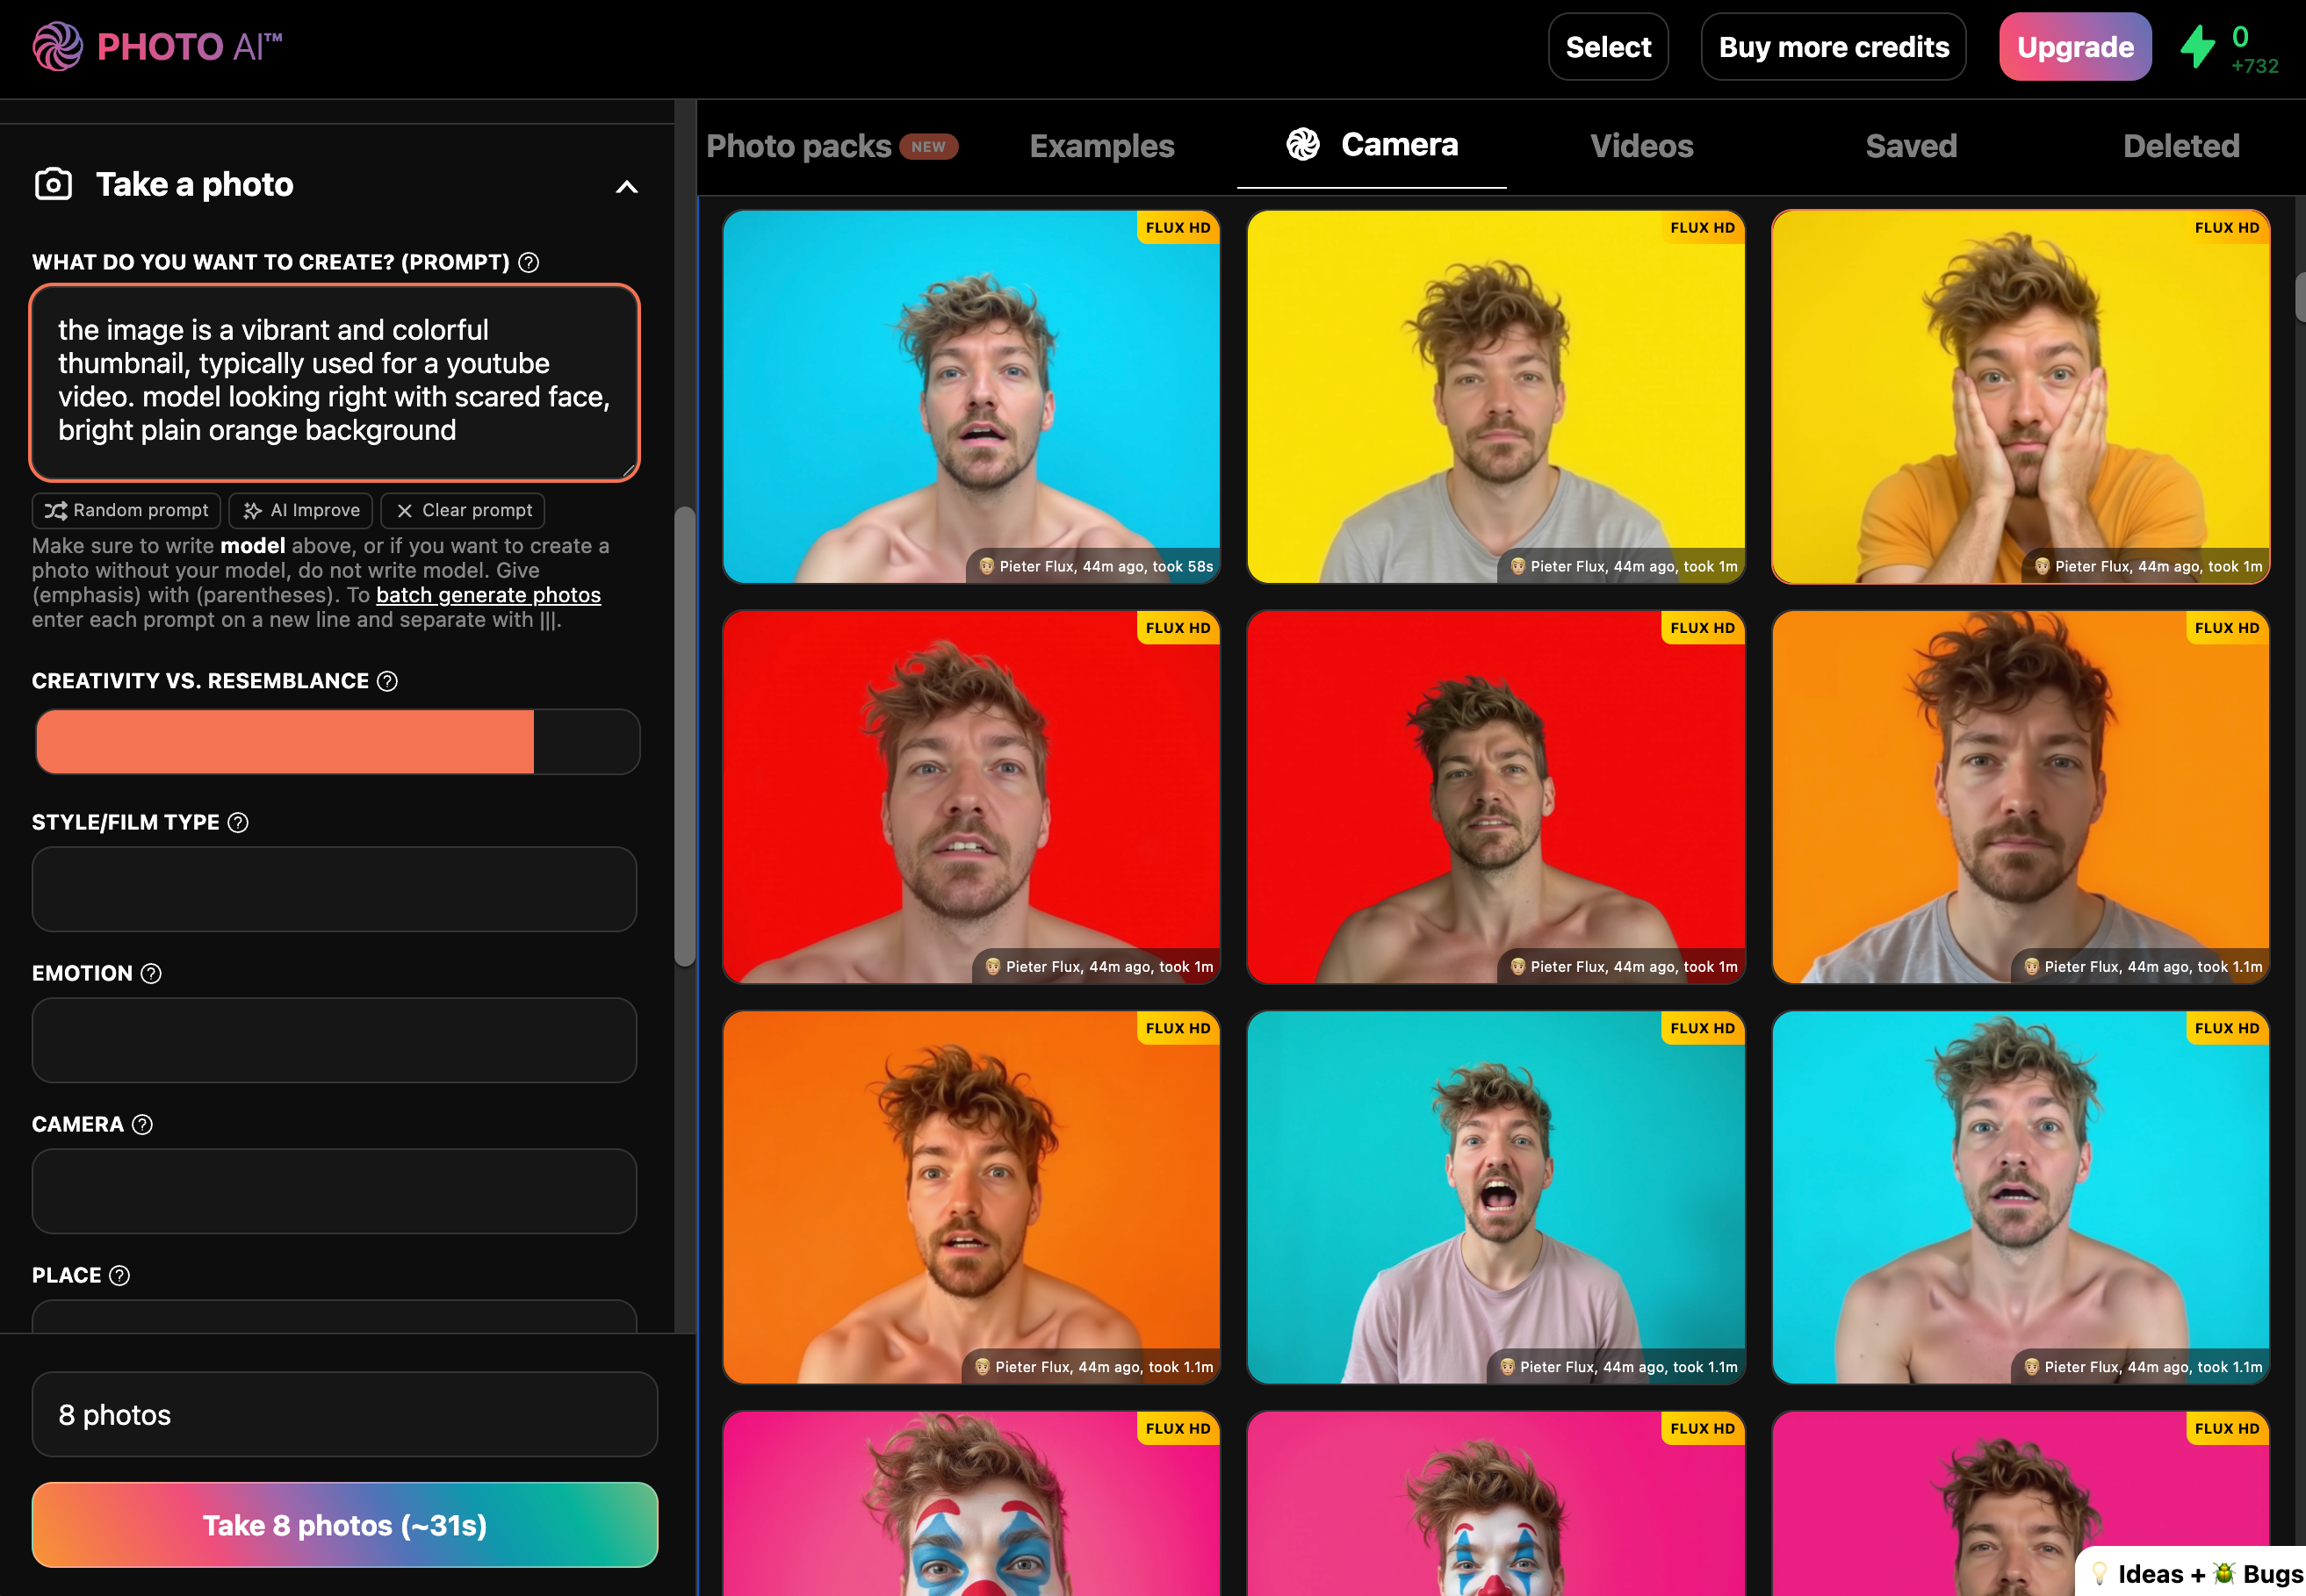Click the Photo AI logo icon

click(57, 46)
